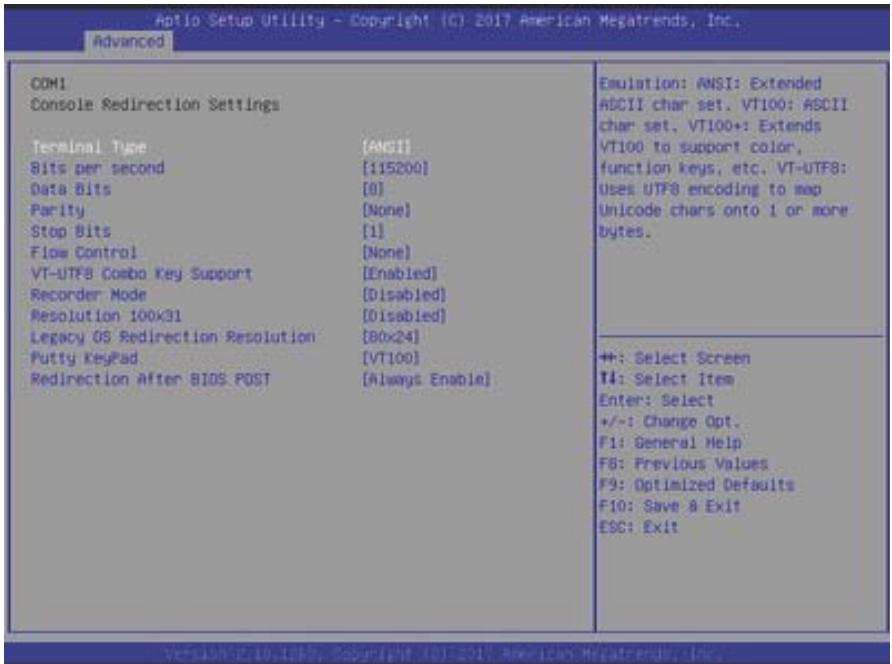Select the Stop Bits setting

[71, 232]
